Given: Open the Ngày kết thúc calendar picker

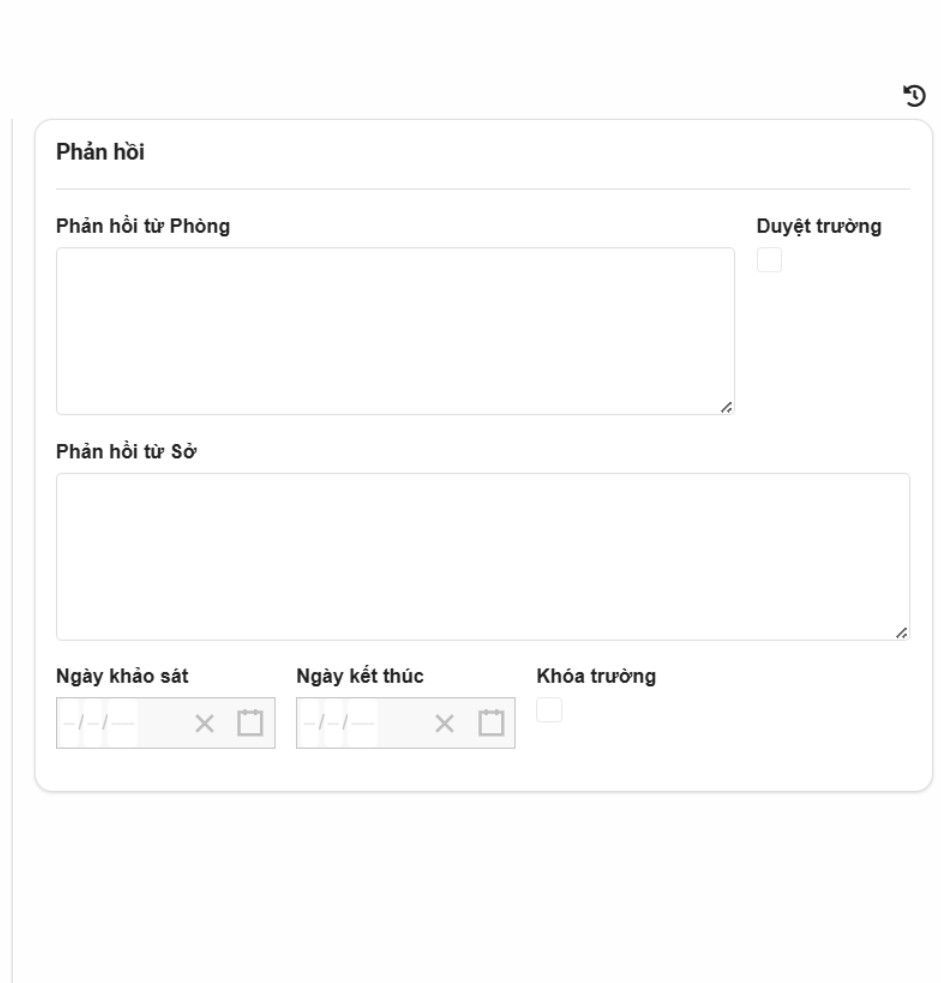Looking at the screenshot, I should pyautogui.click(x=490, y=722).
